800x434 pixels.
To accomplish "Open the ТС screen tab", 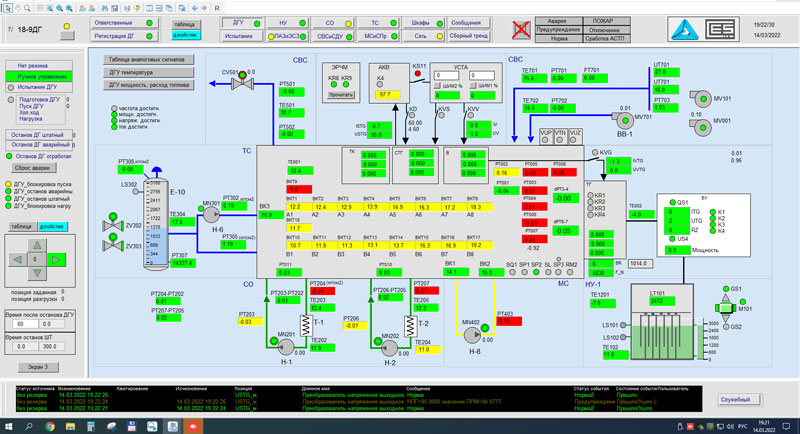I will click(x=379, y=23).
